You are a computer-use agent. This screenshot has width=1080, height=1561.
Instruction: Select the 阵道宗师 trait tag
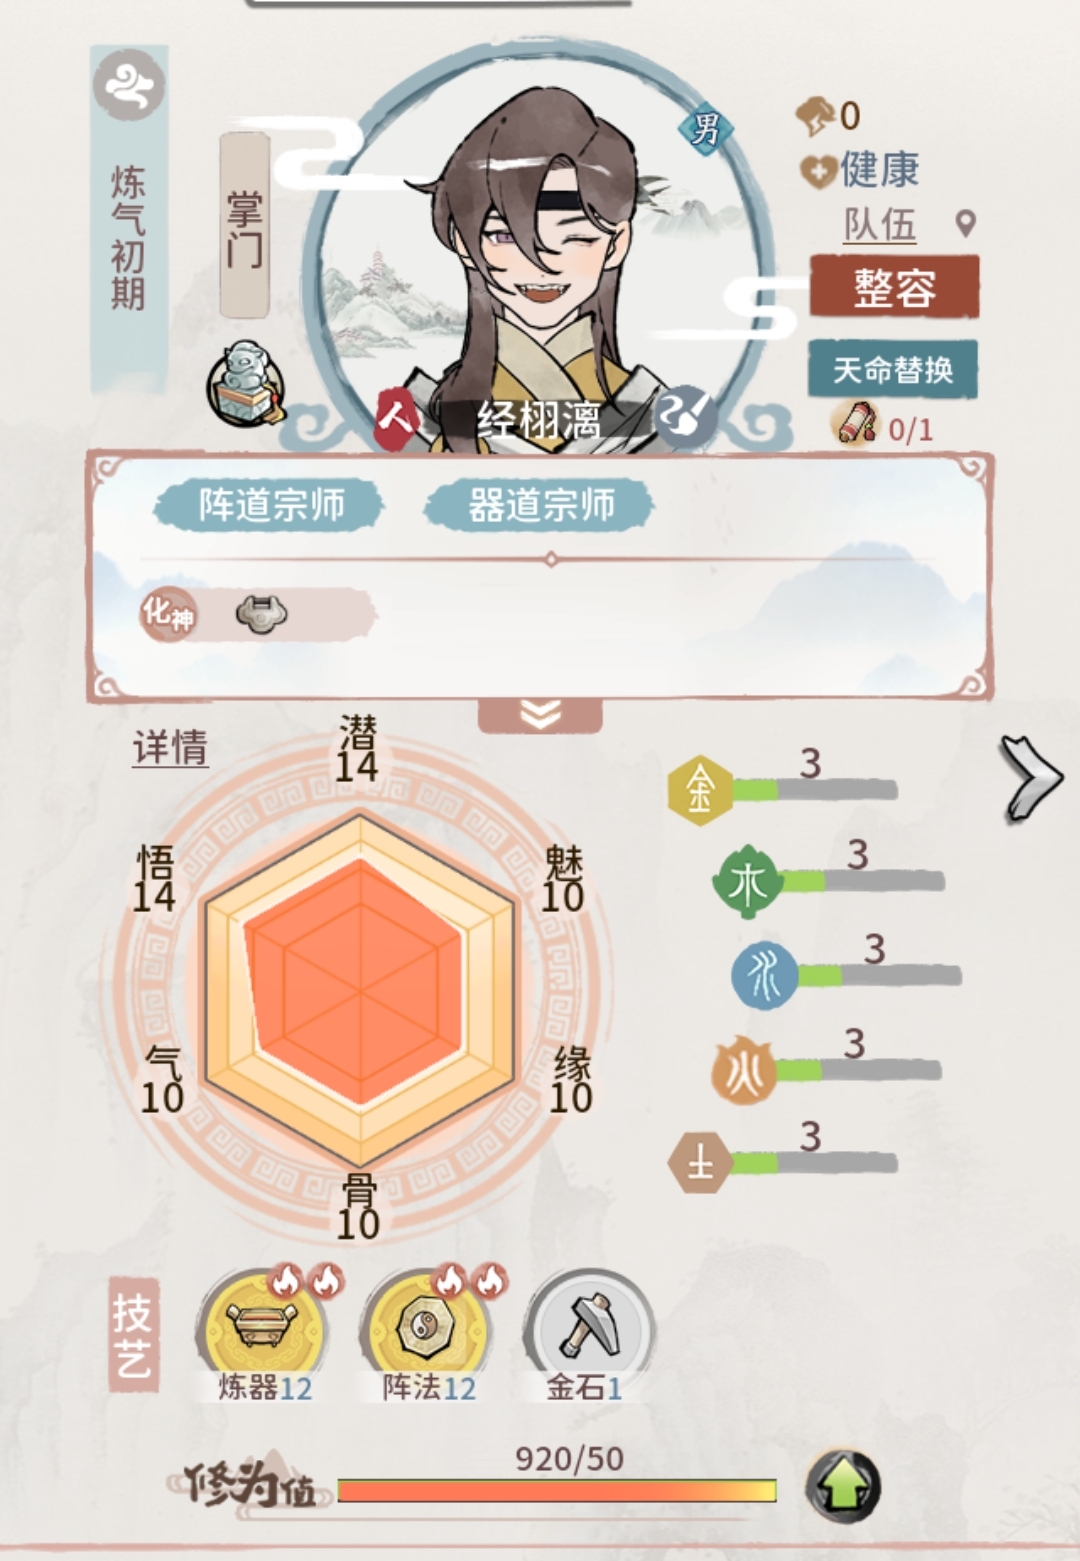coord(269,505)
